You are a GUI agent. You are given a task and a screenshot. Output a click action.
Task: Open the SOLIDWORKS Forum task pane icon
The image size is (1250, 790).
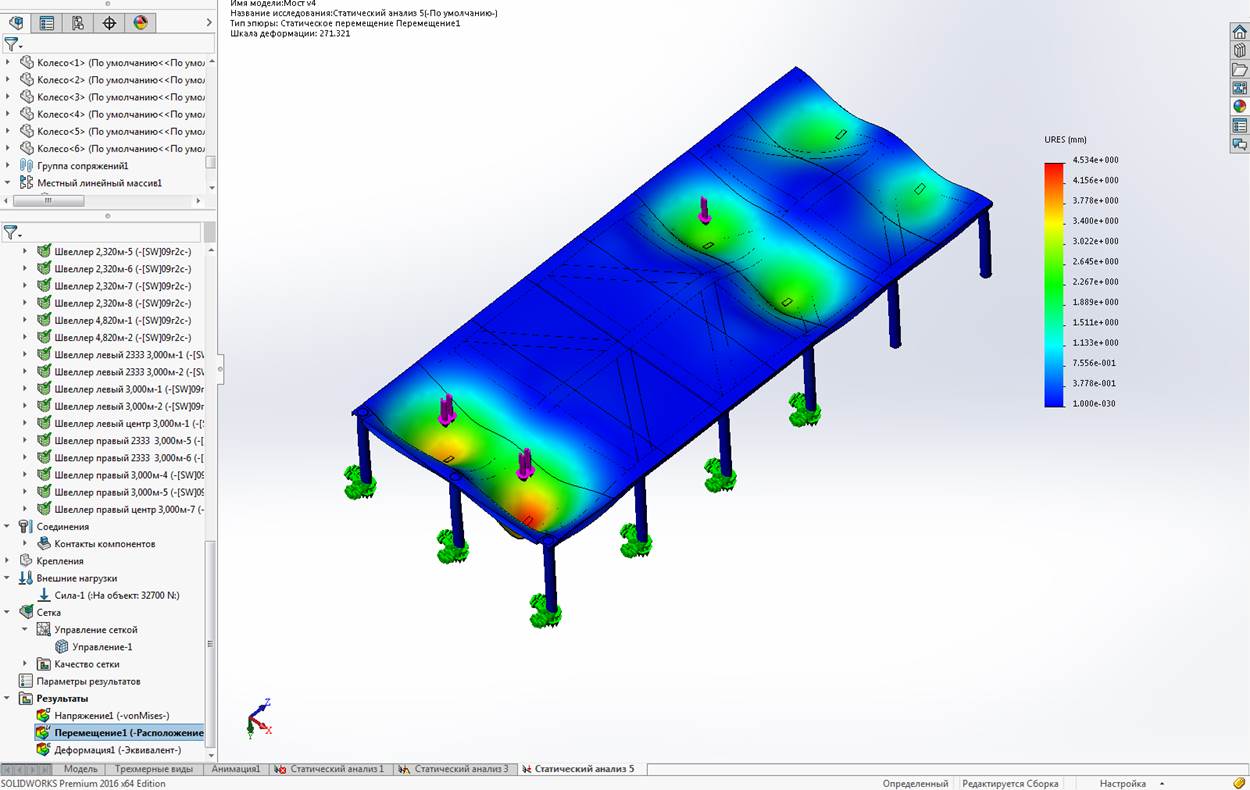tap(1239, 144)
